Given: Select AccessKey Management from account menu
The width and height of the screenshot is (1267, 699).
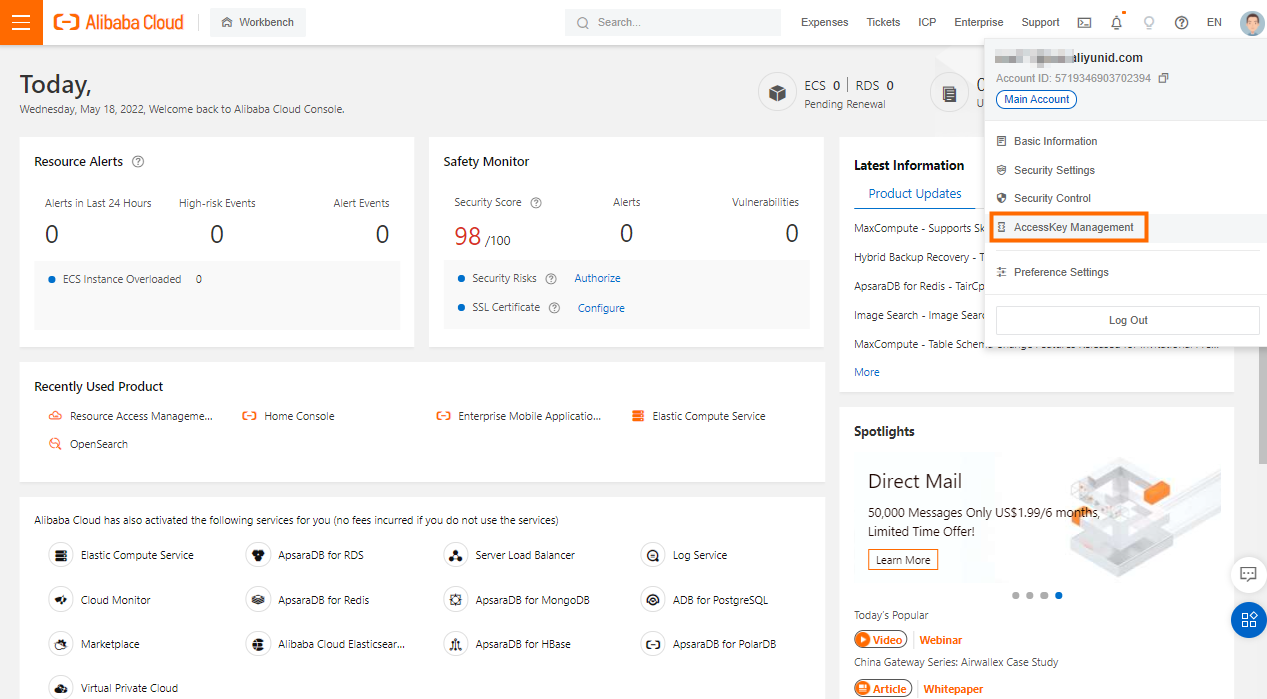Looking at the screenshot, I should [x=1073, y=227].
